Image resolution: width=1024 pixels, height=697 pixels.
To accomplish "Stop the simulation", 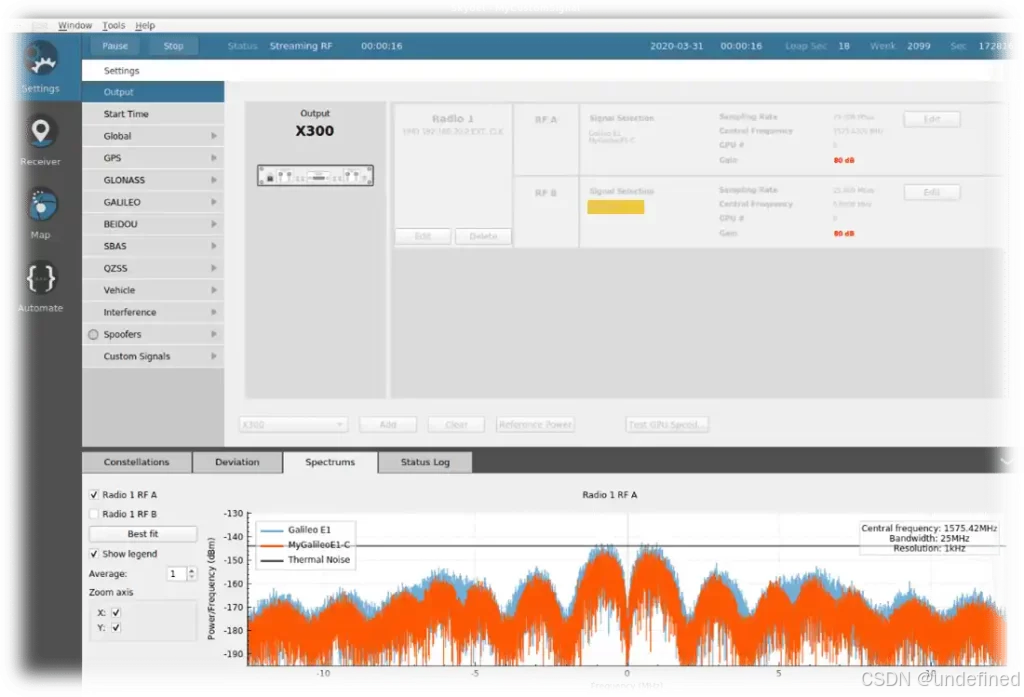I will click(173, 46).
